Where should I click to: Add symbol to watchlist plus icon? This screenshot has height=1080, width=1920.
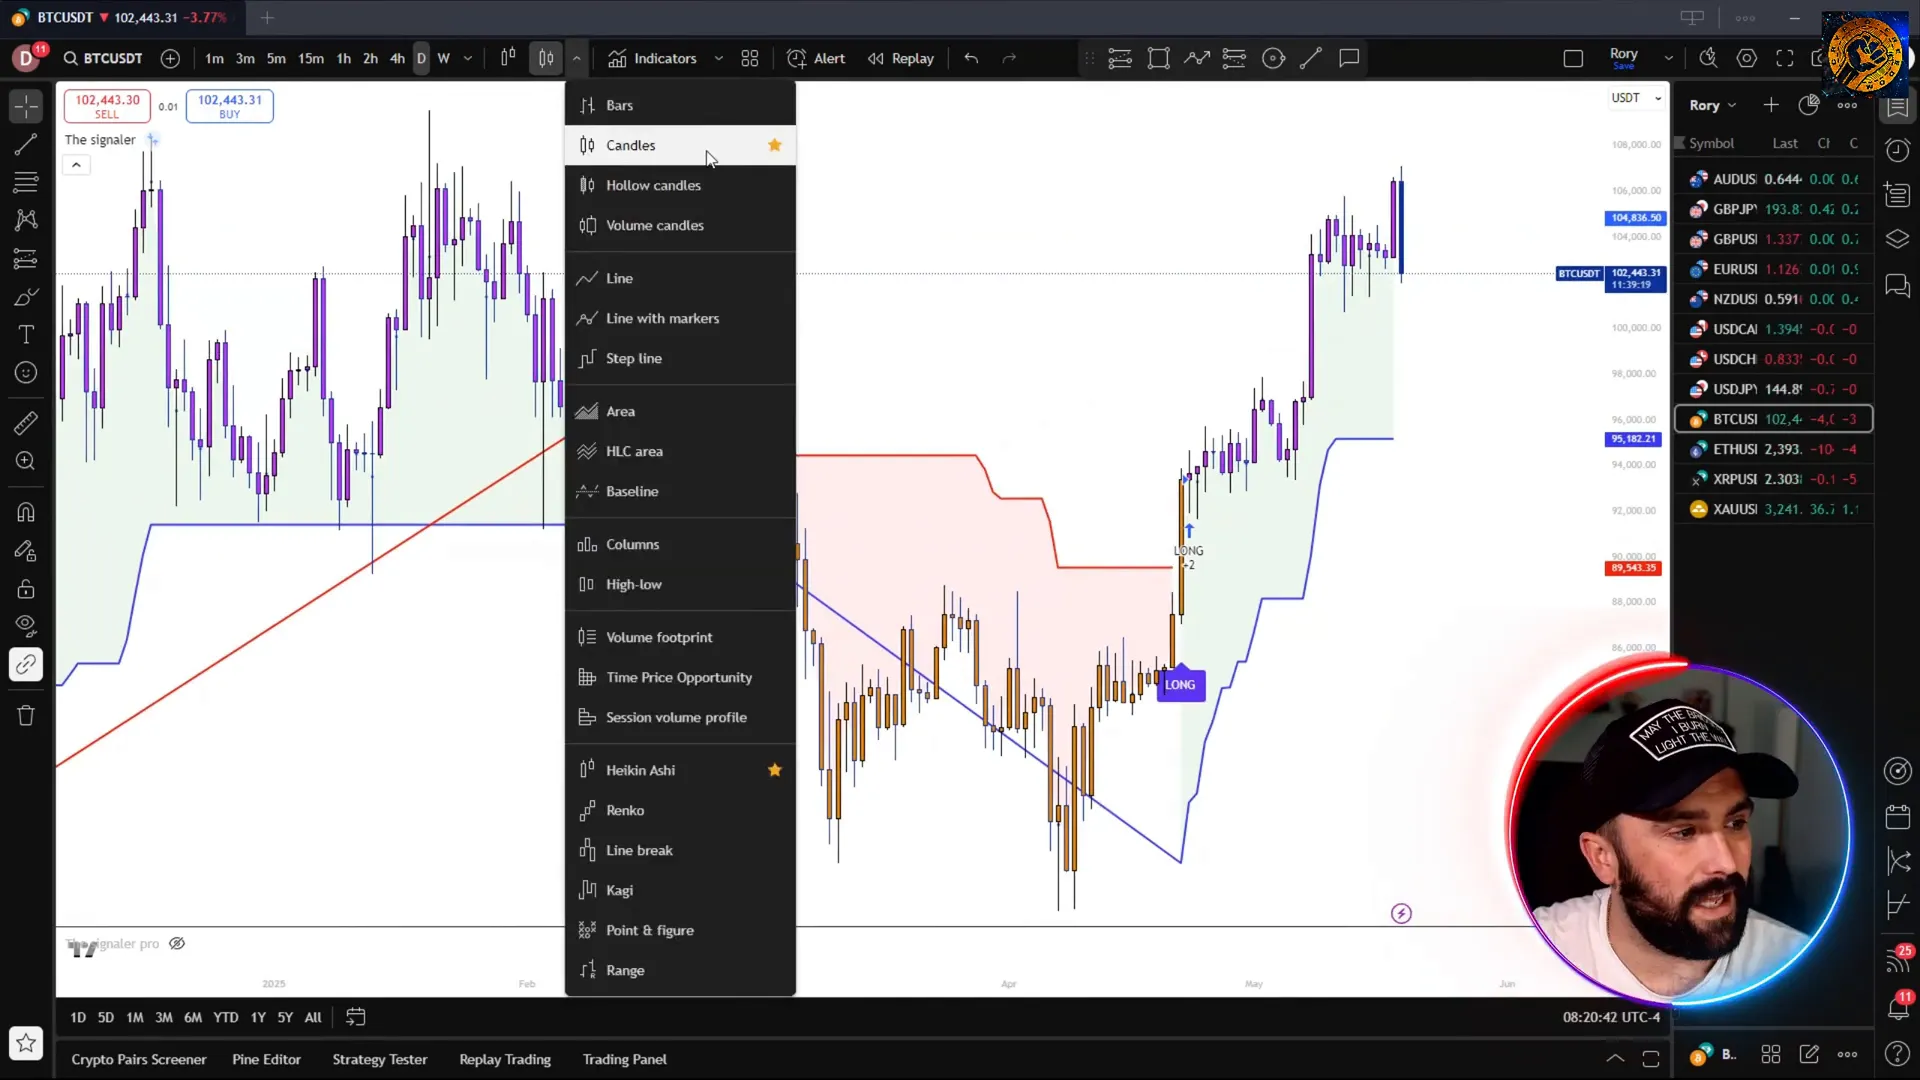pyautogui.click(x=1771, y=105)
